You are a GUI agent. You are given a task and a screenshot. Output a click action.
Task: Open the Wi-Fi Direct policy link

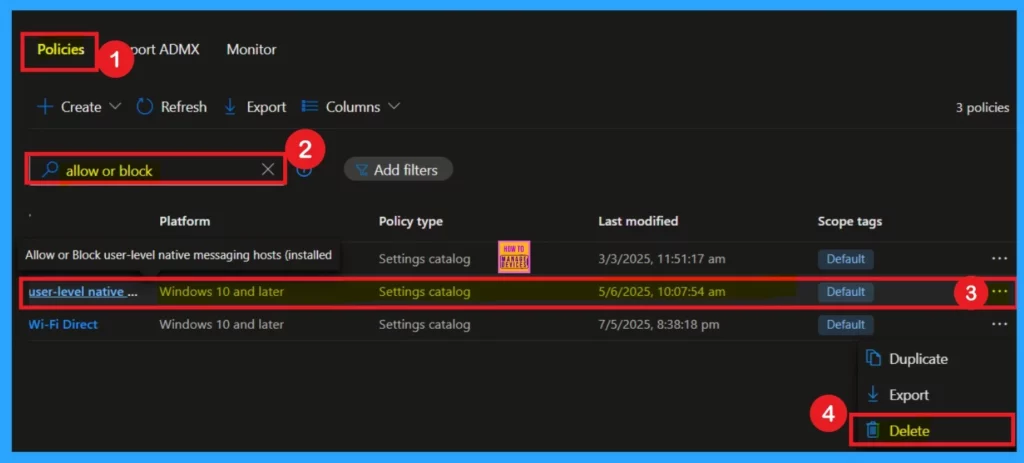[x=63, y=325]
